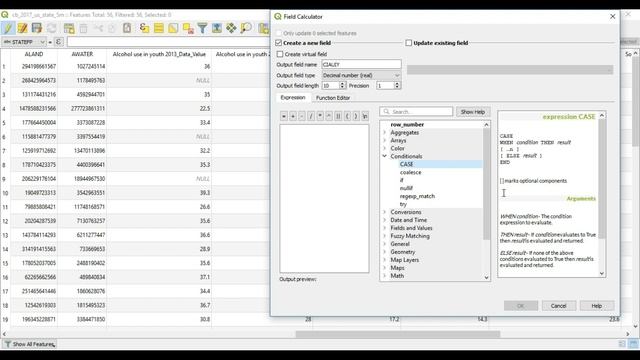Insert the minus operator into the expression
Image resolution: width=640 pixels, height=360 pixels.
pyautogui.click(x=302, y=116)
